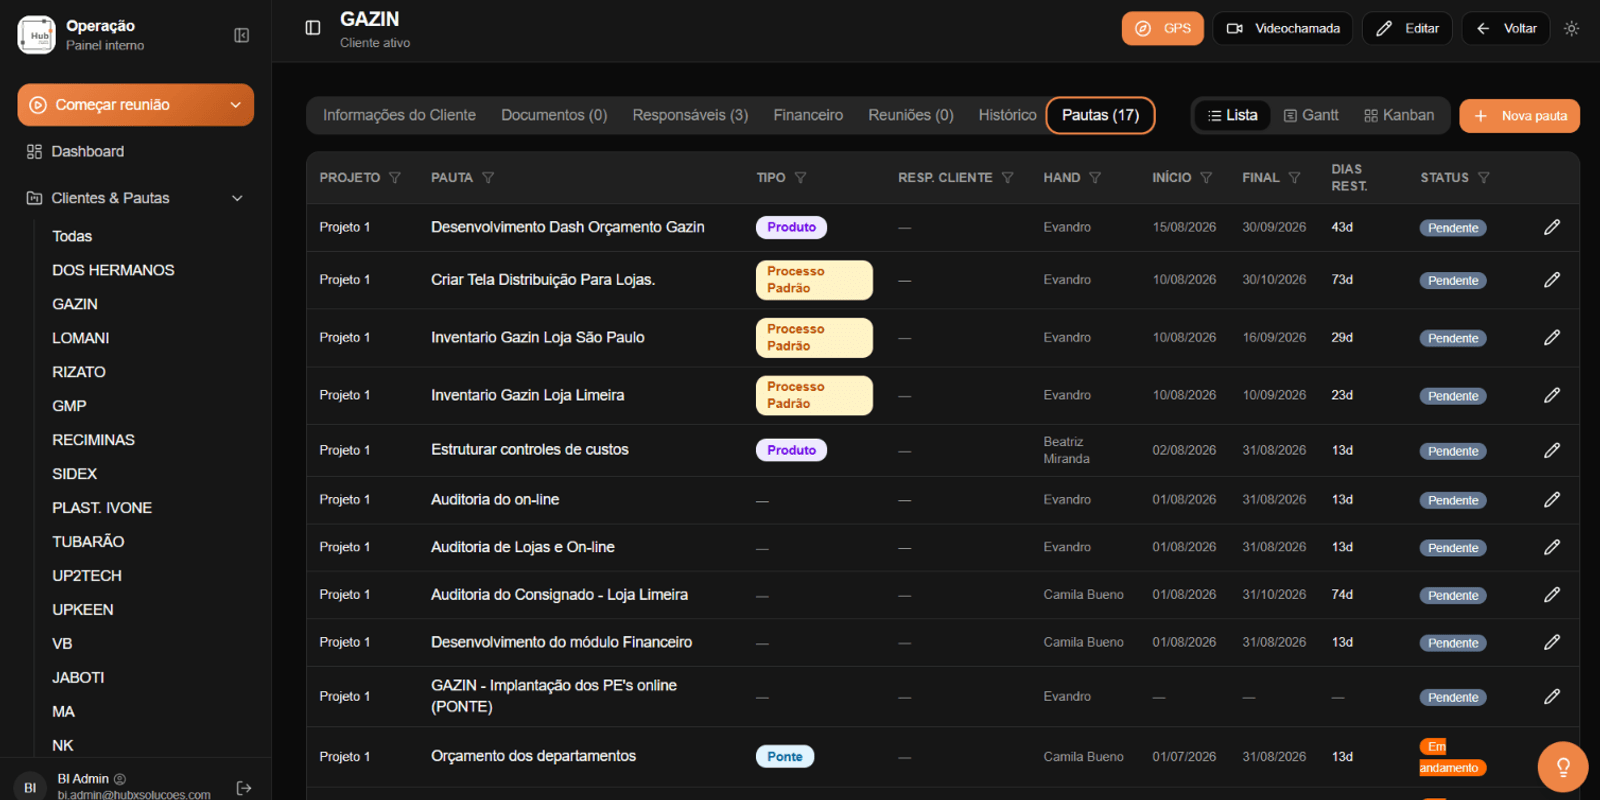
Task: Open the Financeiro tab
Action: [808, 115]
